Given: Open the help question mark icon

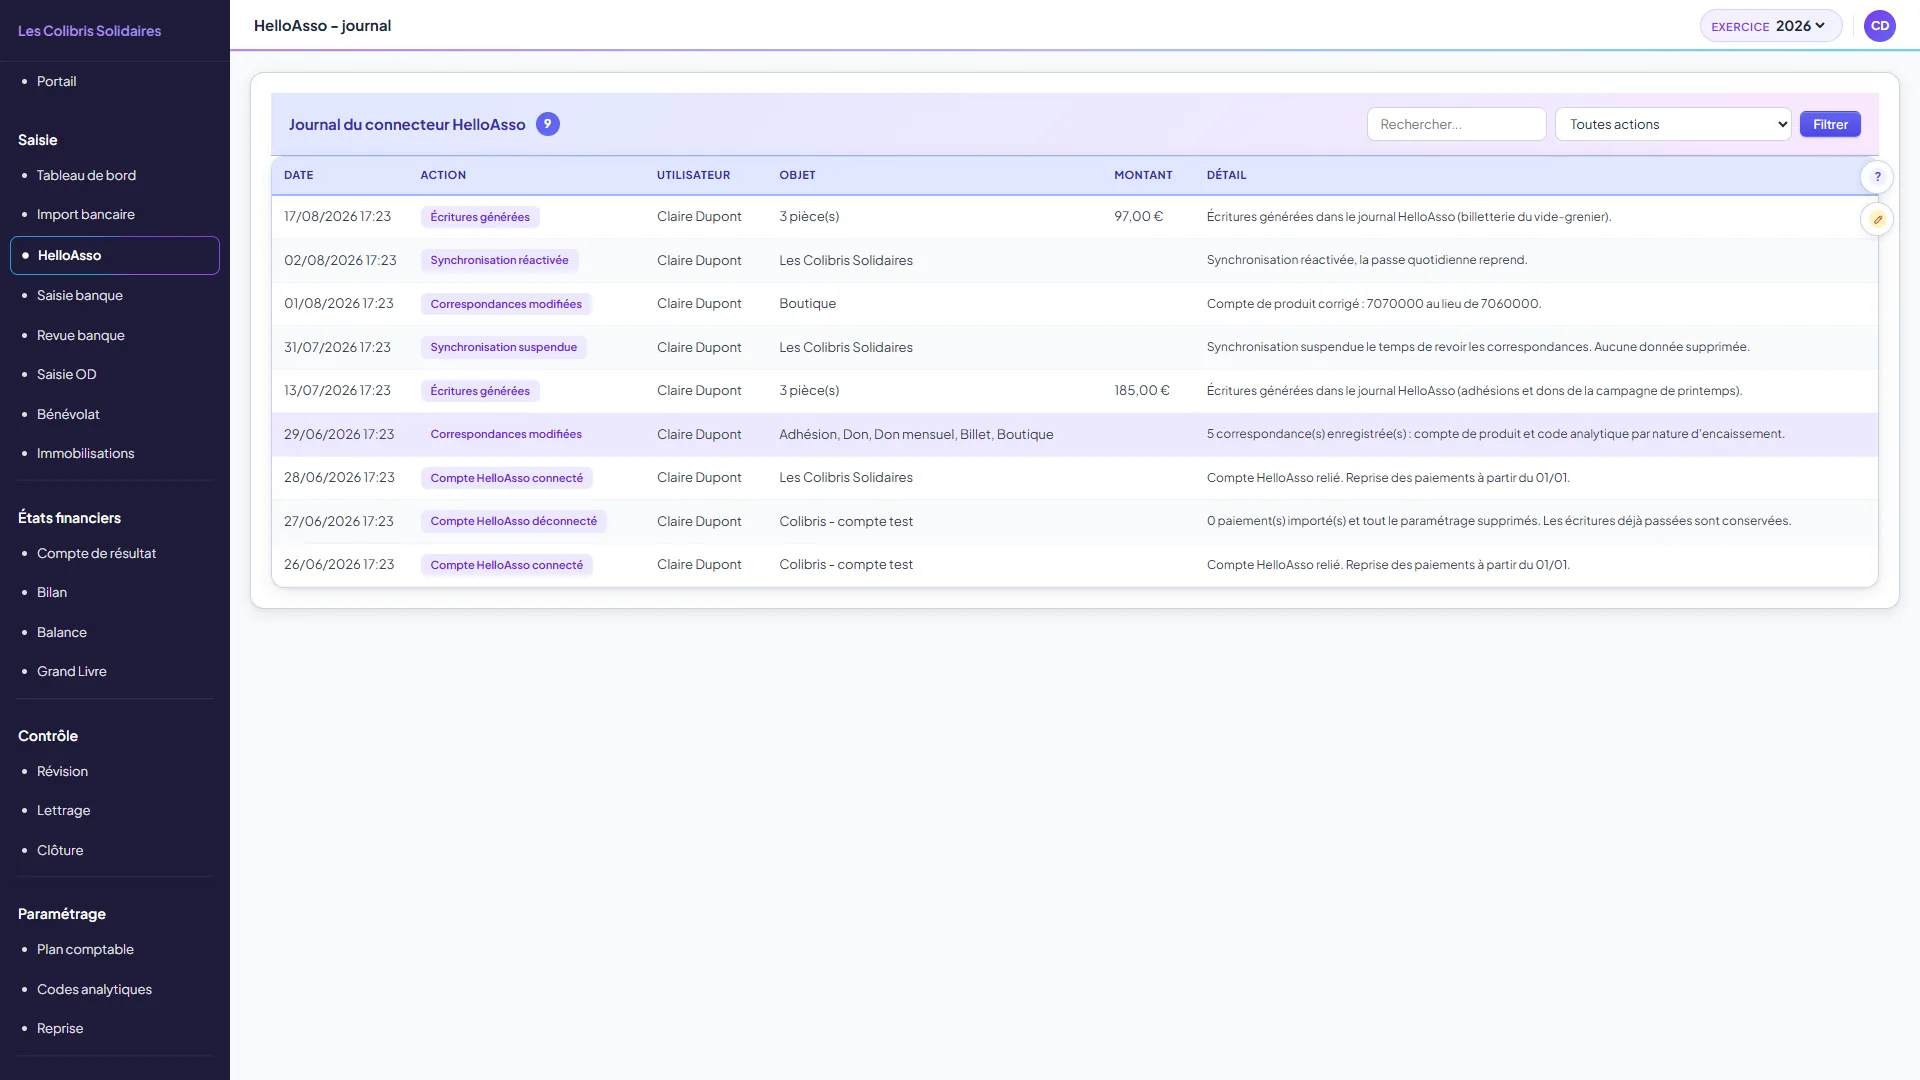Looking at the screenshot, I should (x=1877, y=177).
